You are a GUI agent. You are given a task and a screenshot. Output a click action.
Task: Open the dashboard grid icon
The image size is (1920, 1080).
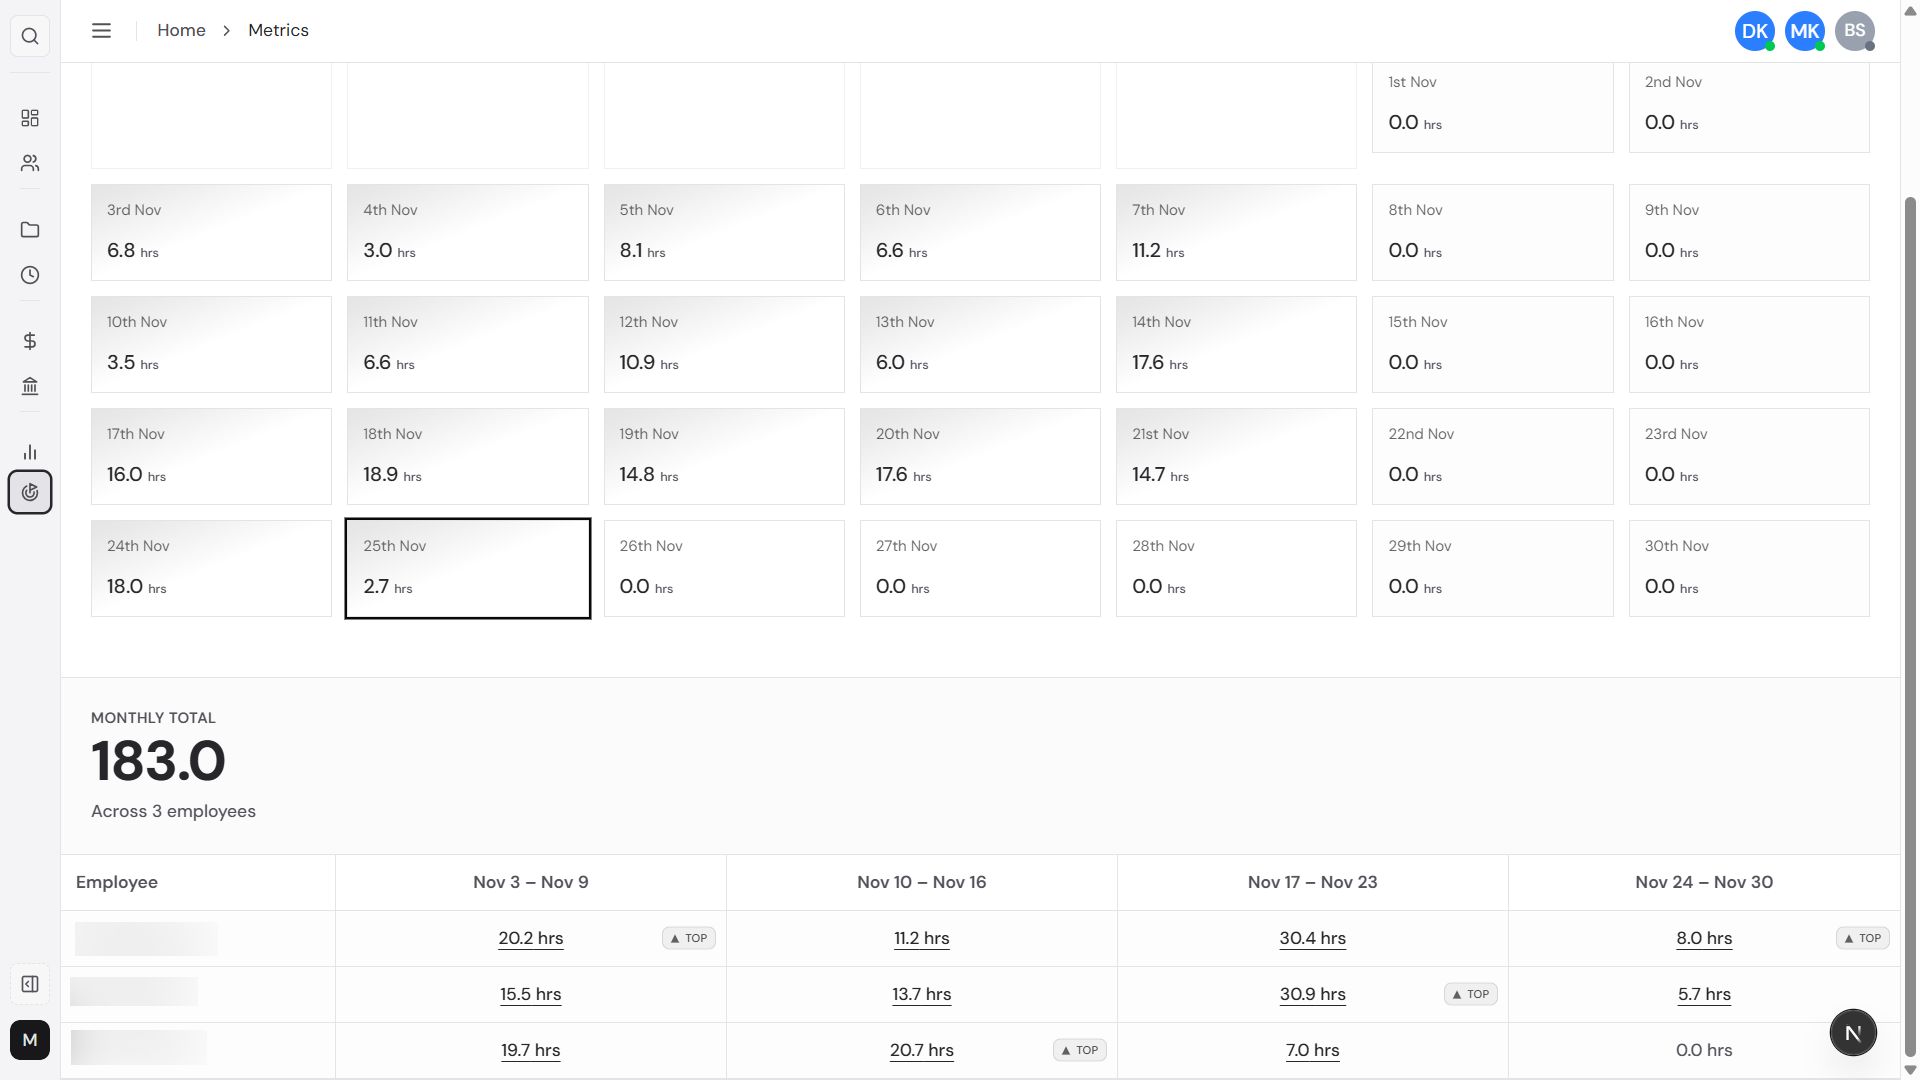click(29, 118)
